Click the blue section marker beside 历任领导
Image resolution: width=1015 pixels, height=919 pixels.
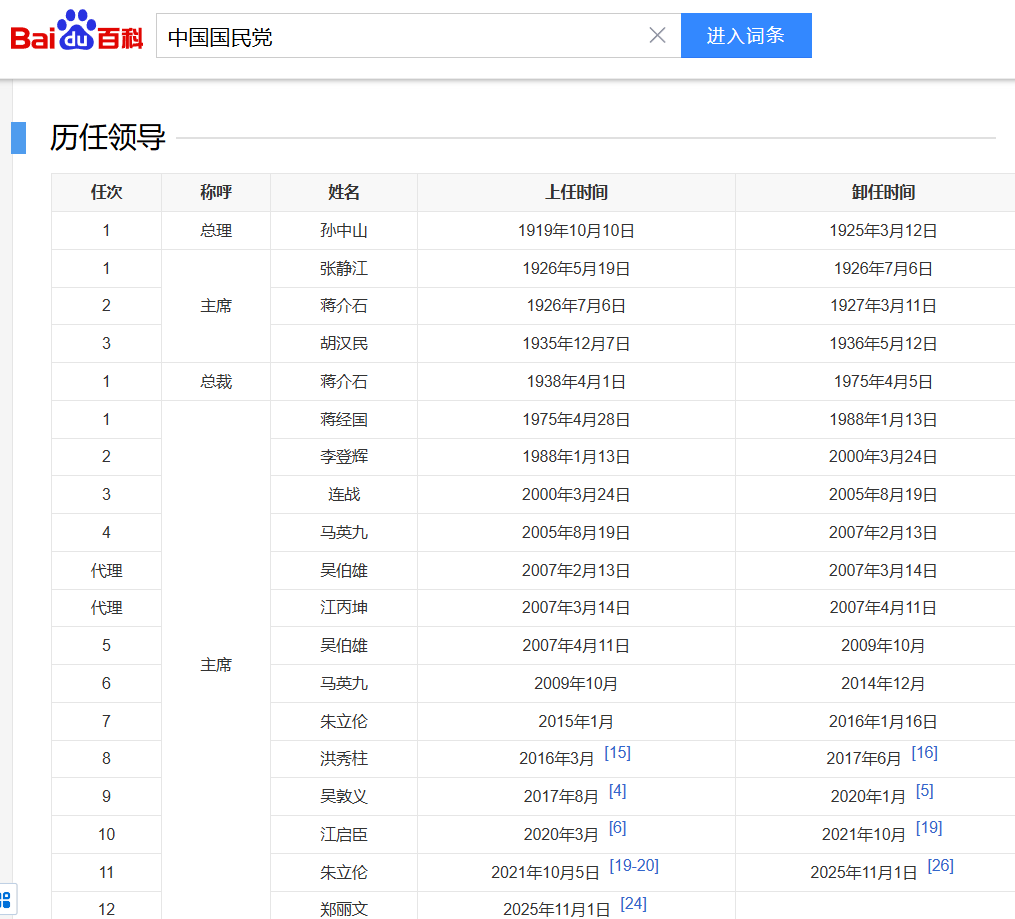pos(19,137)
